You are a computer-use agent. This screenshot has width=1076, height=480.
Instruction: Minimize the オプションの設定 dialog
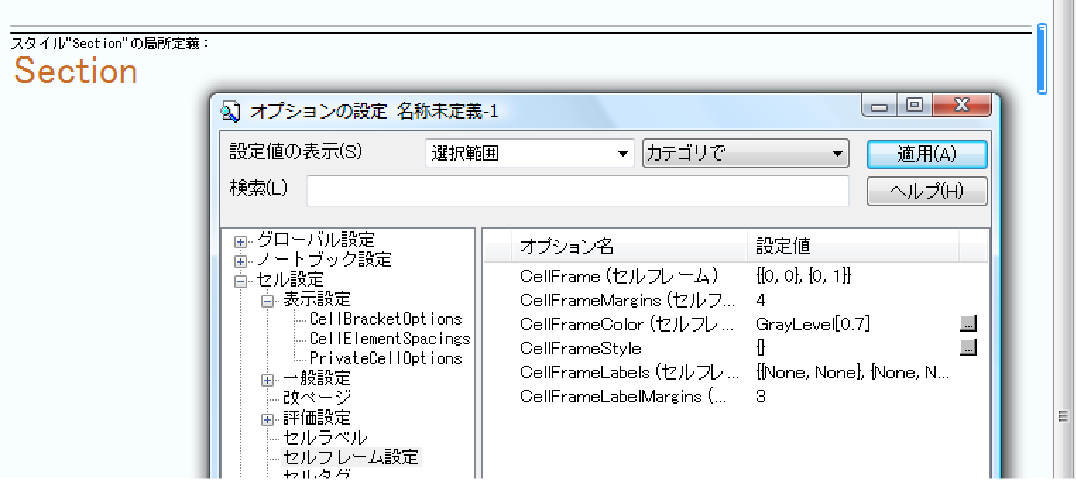click(x=880, y=106)
